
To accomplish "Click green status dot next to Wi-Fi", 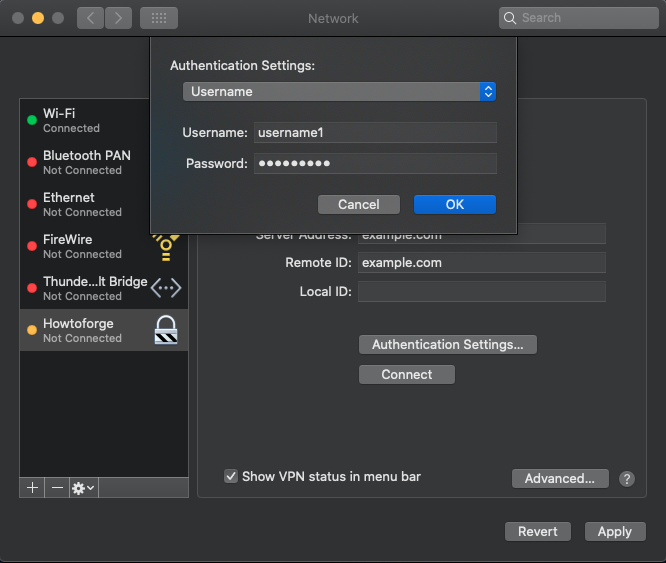I will [x=32, y=120].
